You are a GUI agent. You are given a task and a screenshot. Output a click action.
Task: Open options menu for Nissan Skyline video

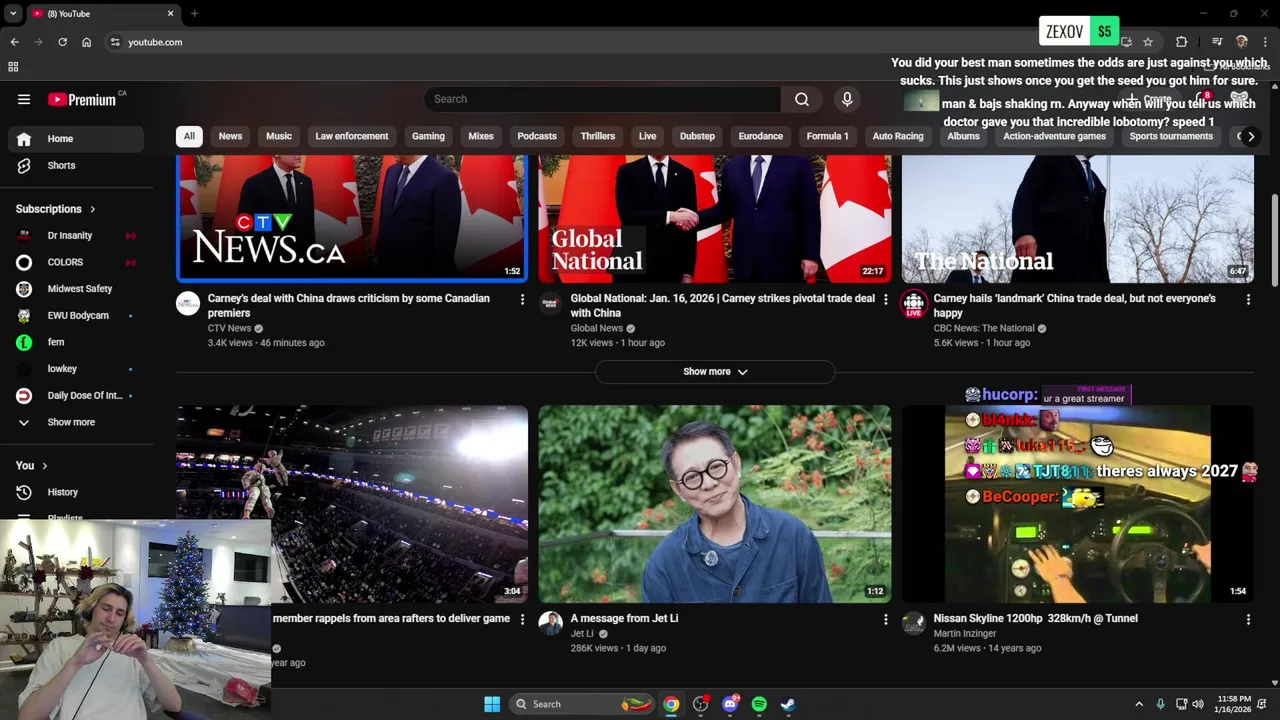pyautogui.click(x=1248, y=619)
